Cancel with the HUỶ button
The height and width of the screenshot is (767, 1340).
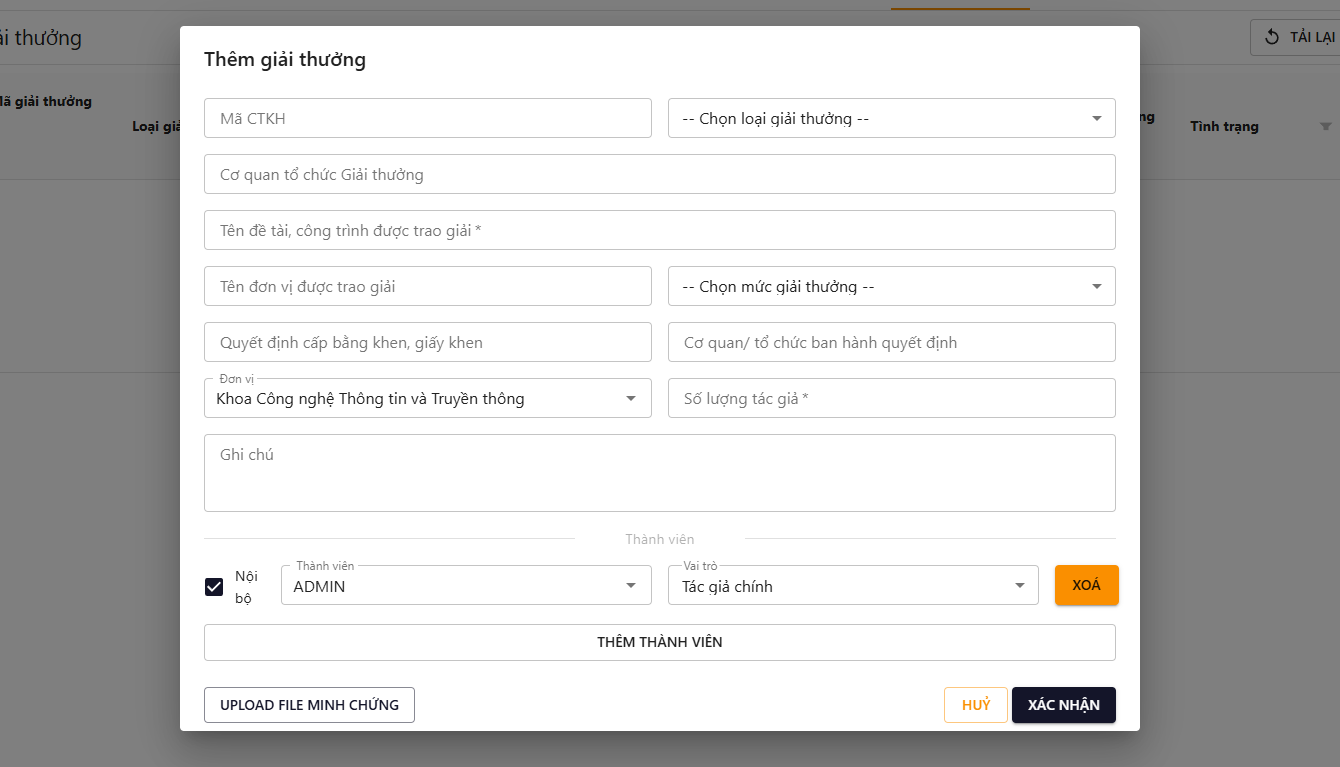tap(975, 705)
